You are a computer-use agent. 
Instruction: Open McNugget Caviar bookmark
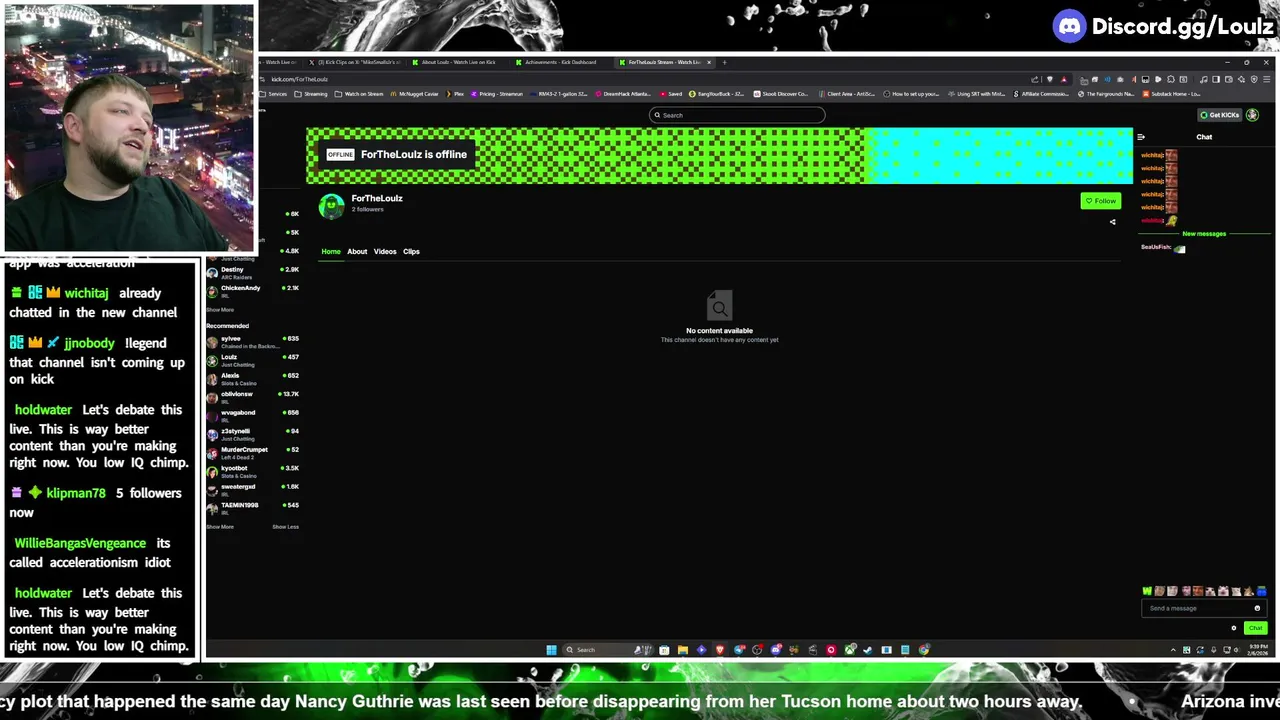tap(415, 94)
